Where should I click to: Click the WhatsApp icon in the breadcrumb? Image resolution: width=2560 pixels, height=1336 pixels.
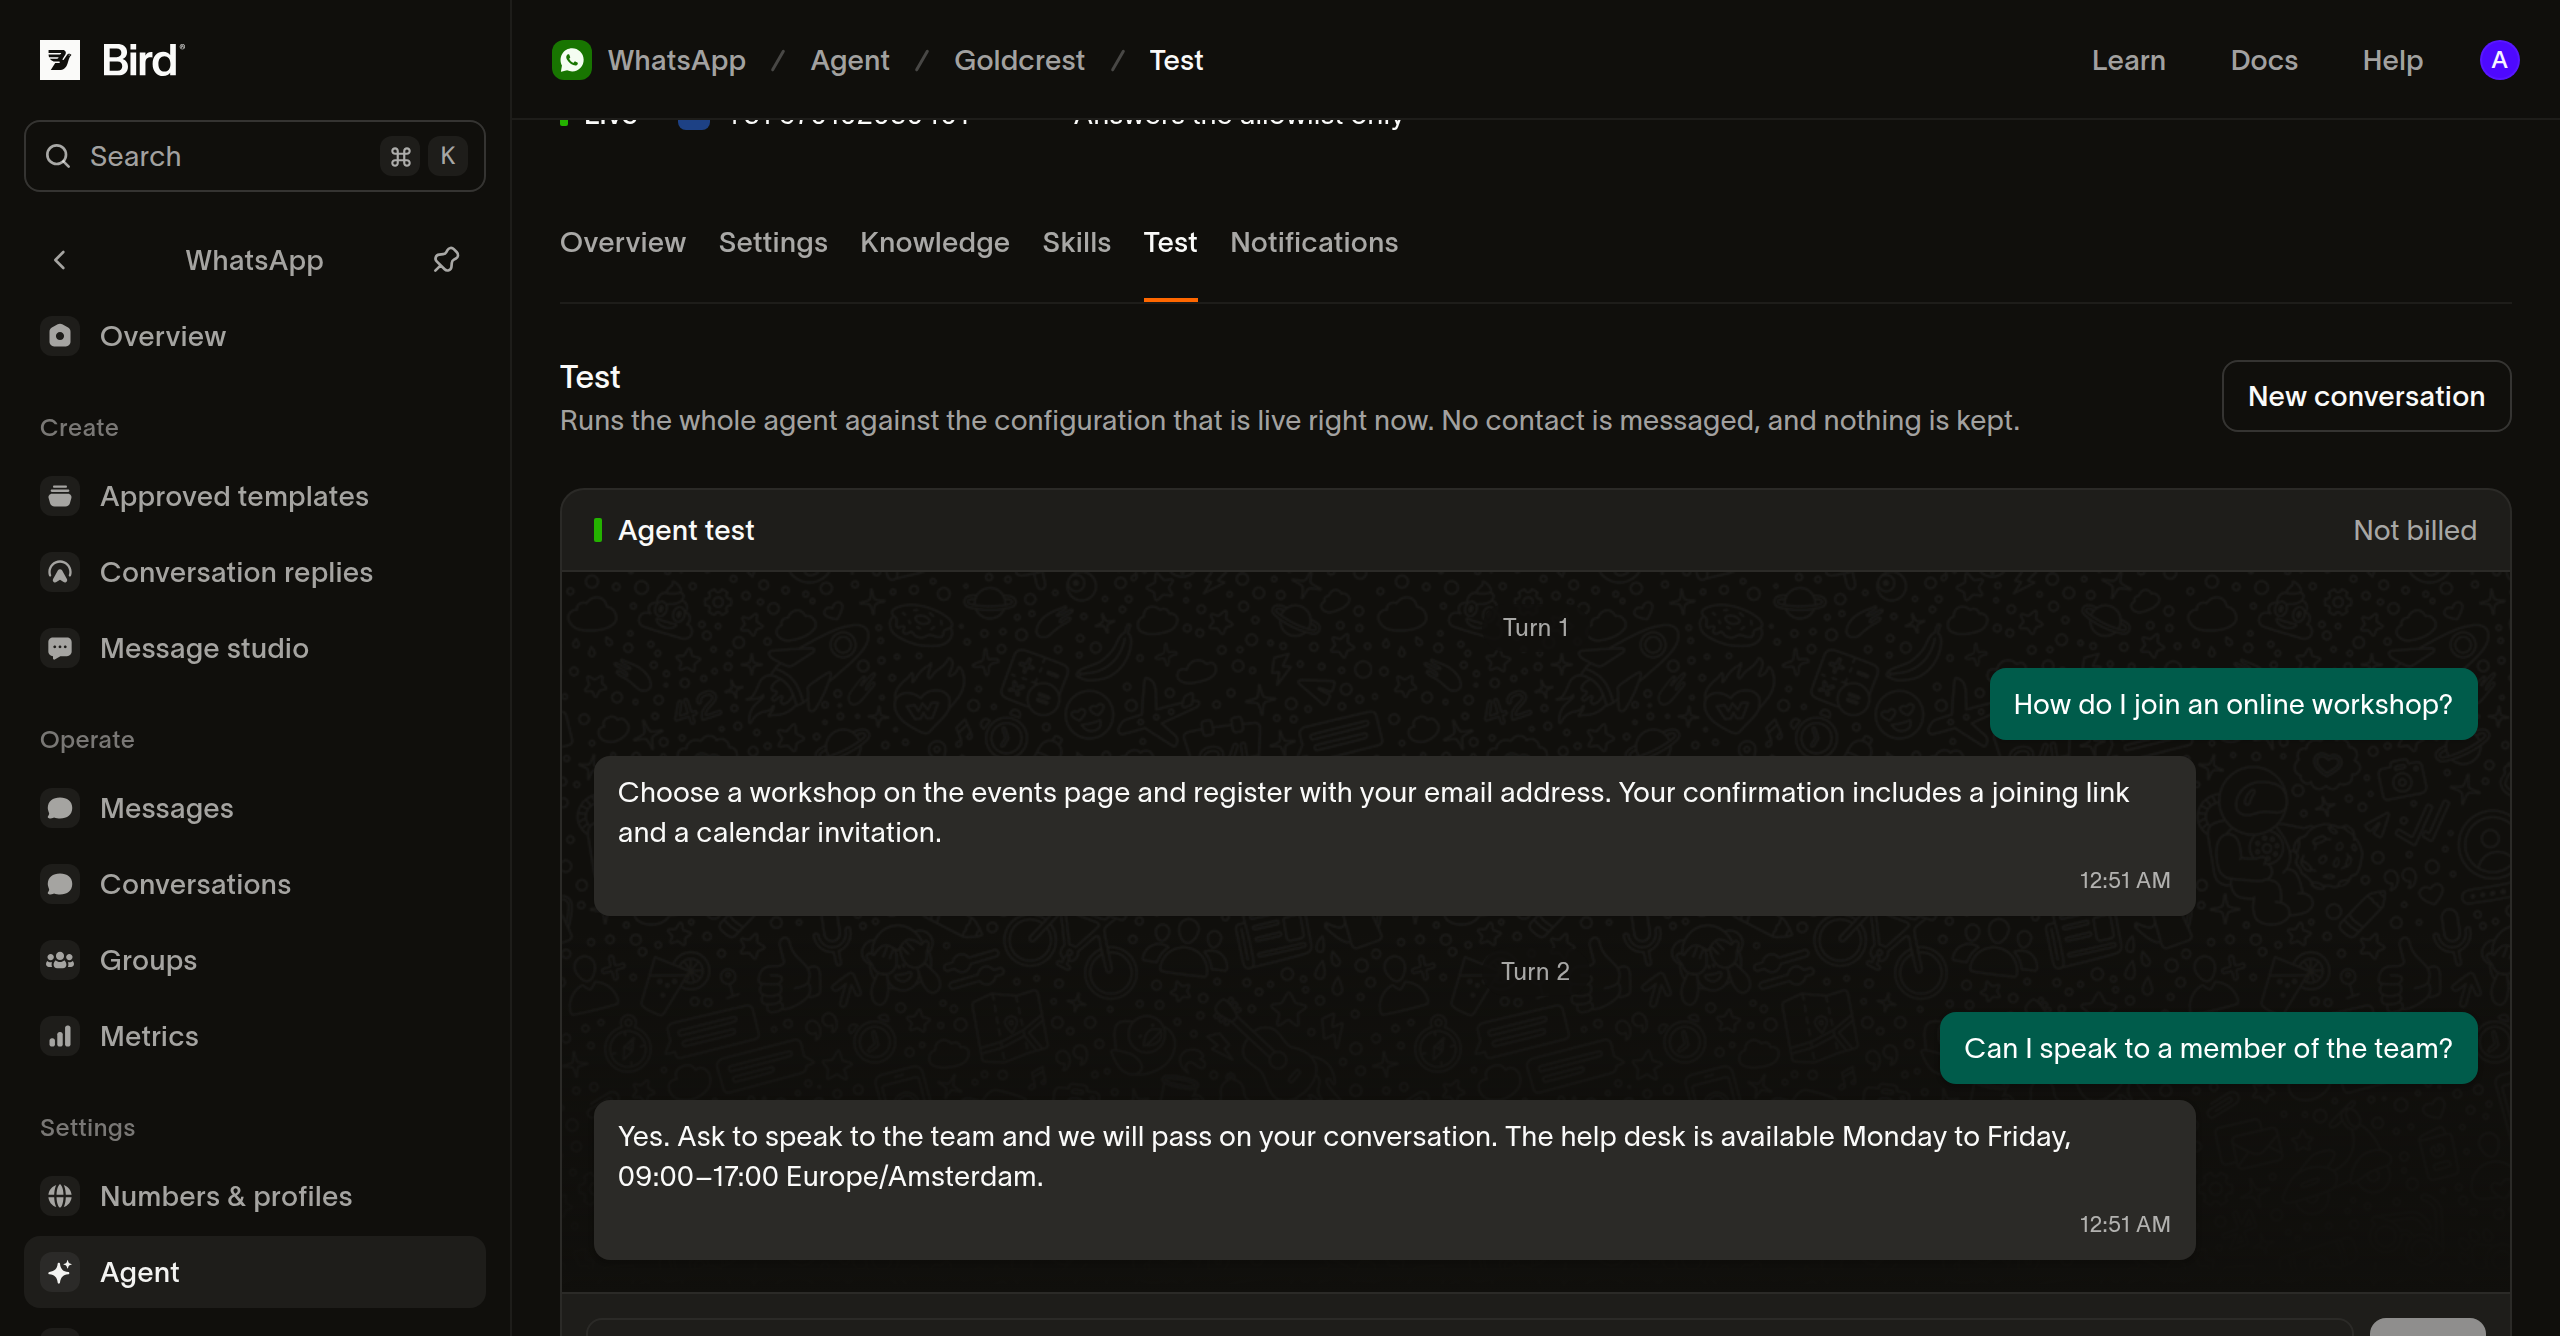[x=572, y=60]
